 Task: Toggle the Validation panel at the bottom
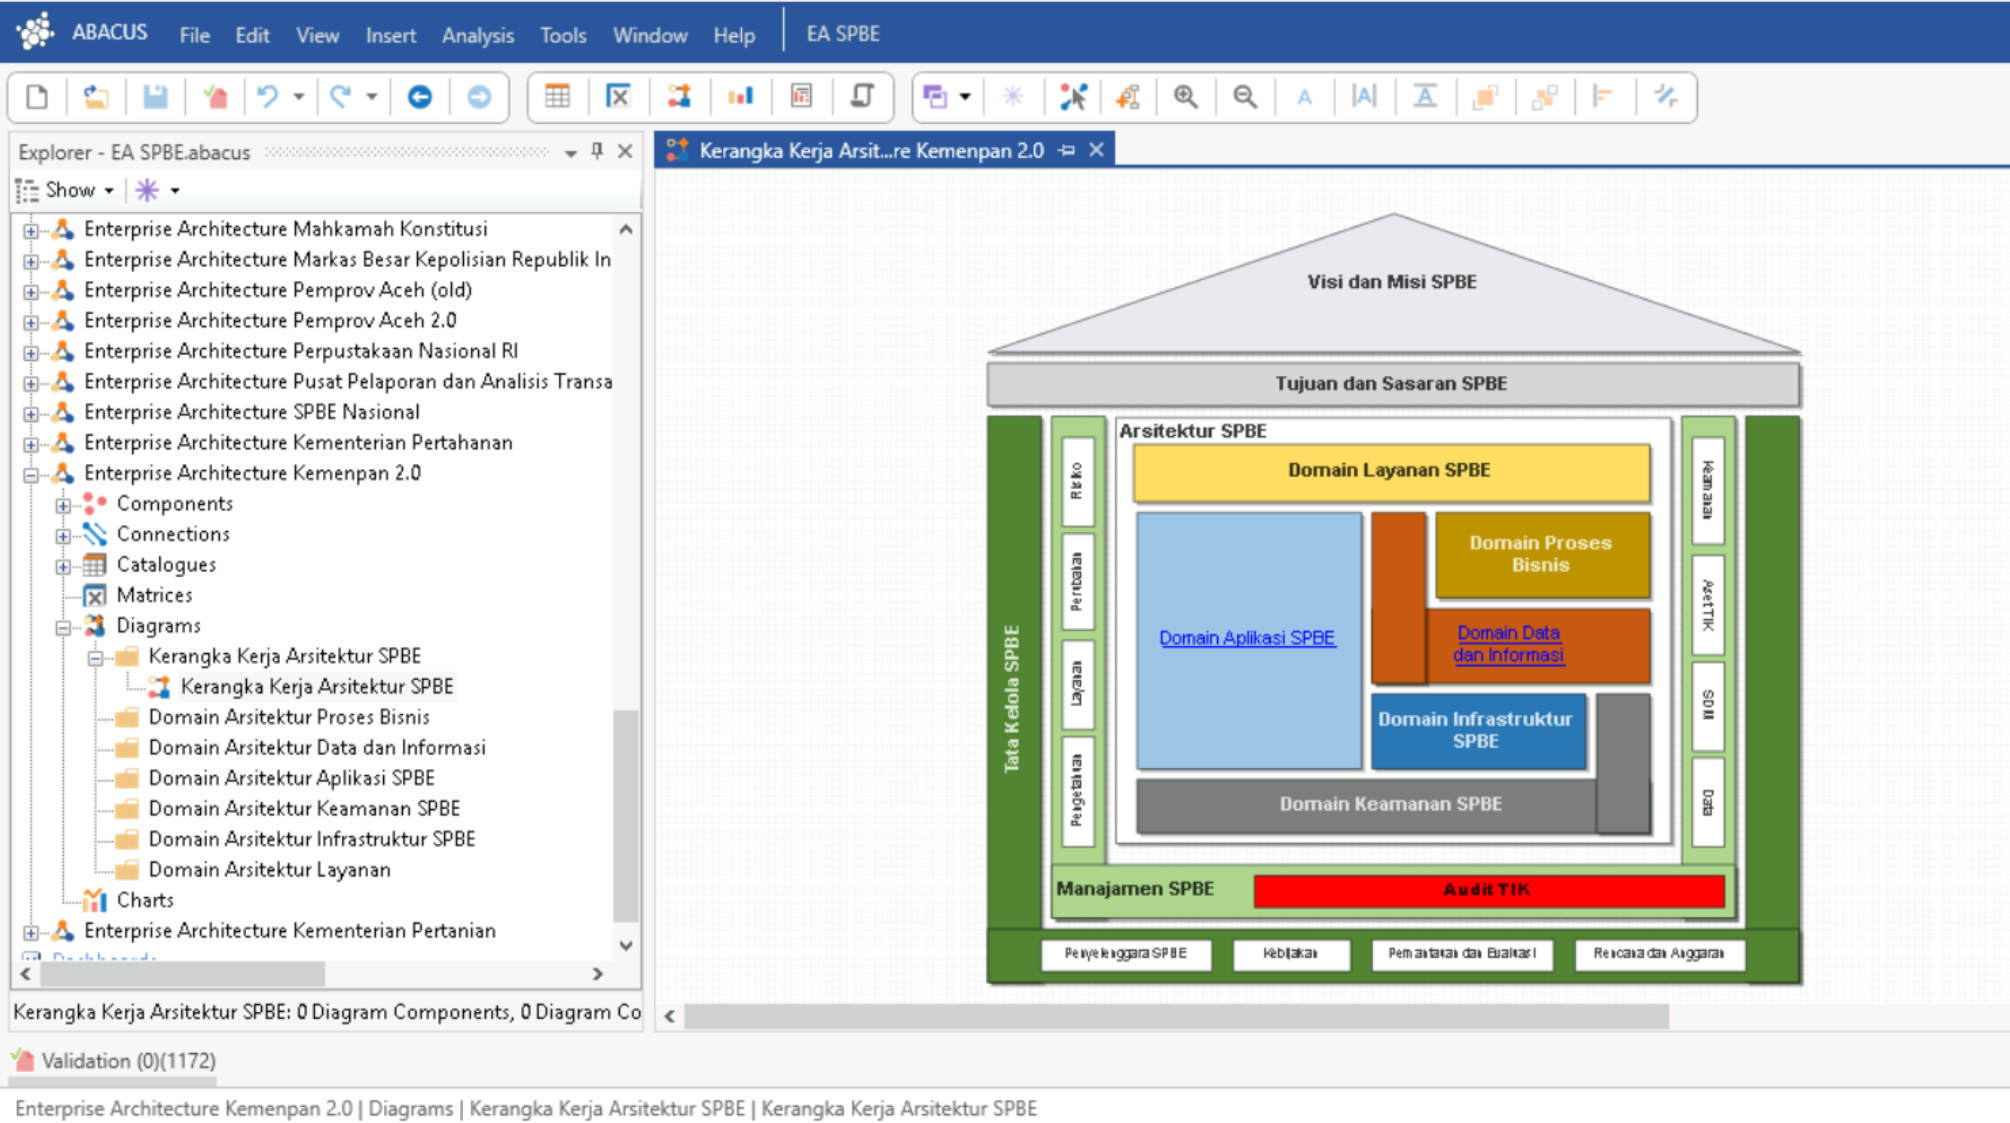tap(110, 1061)
